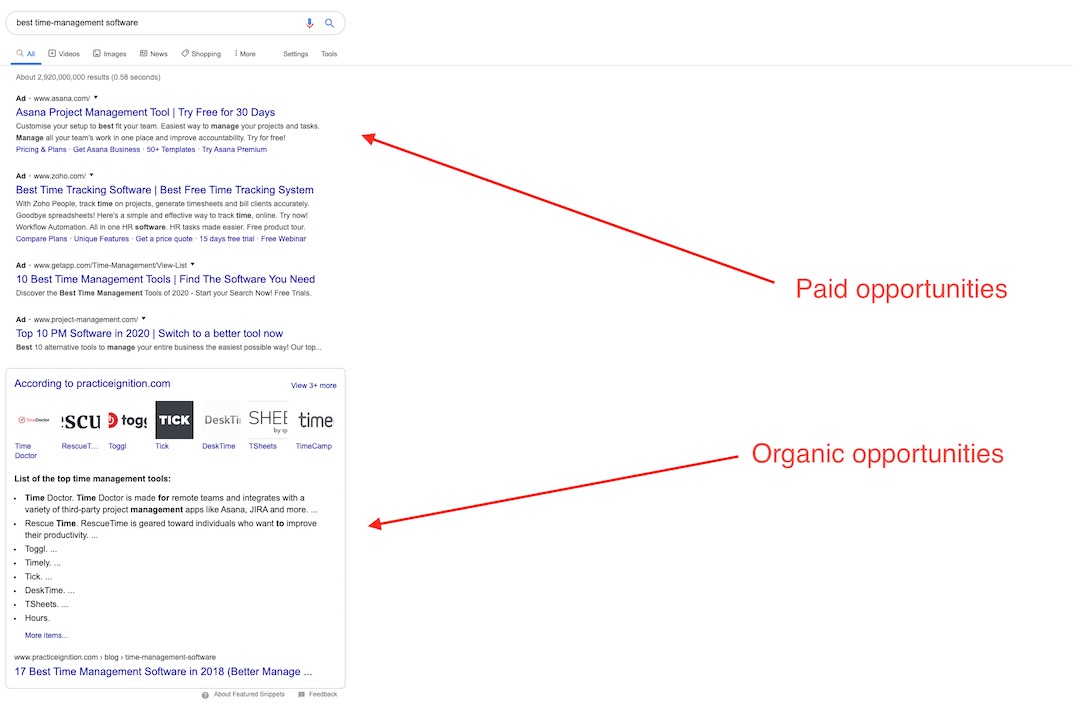Open search Settings
Image resolution: width=1073 pixels, height=706 pixels.
pos(296,53)
